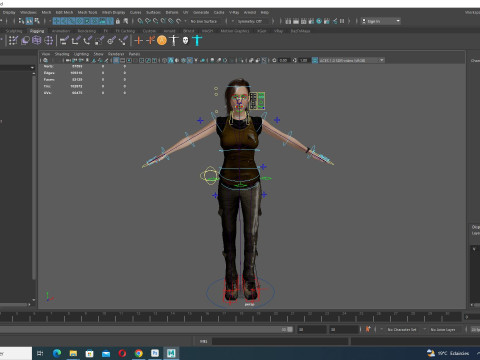Open Photoshop from the taskbar
The height and width of the screenshot is (360, 480).
pyautogui.click(x=155, y=353)
